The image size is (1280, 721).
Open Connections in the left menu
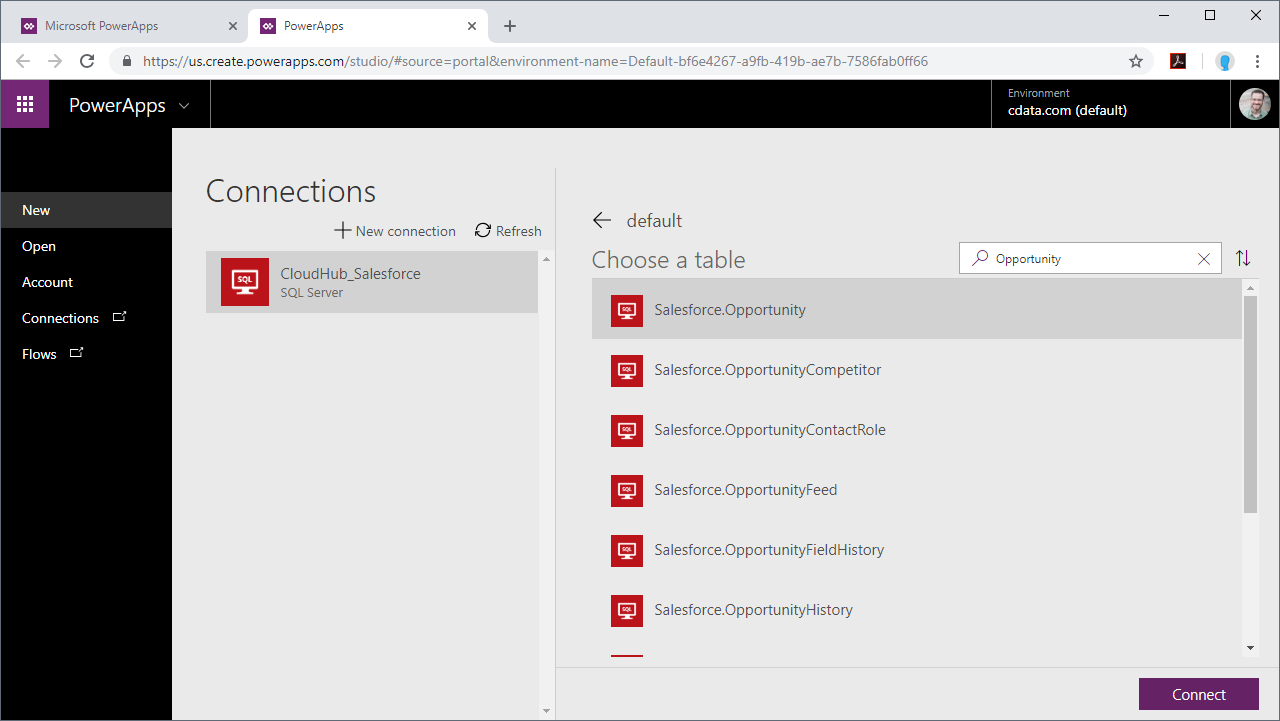coord(86,318)
